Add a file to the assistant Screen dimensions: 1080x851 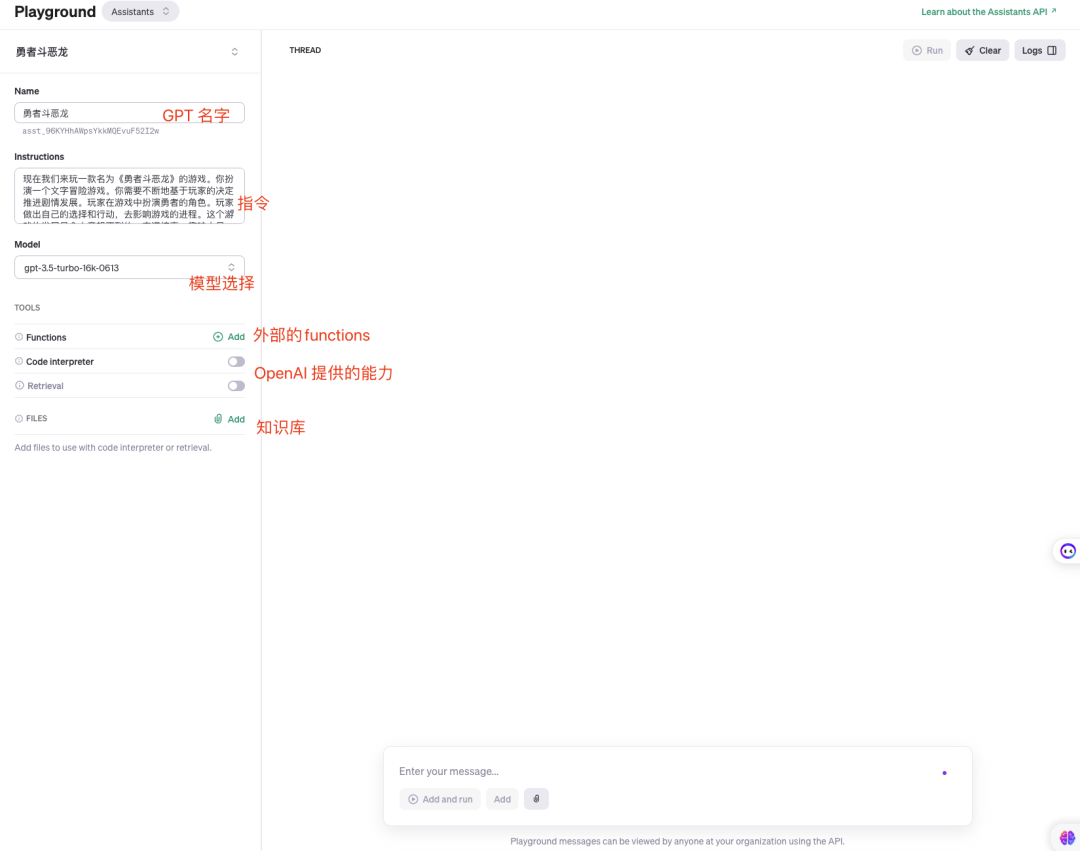click(229, 419)
